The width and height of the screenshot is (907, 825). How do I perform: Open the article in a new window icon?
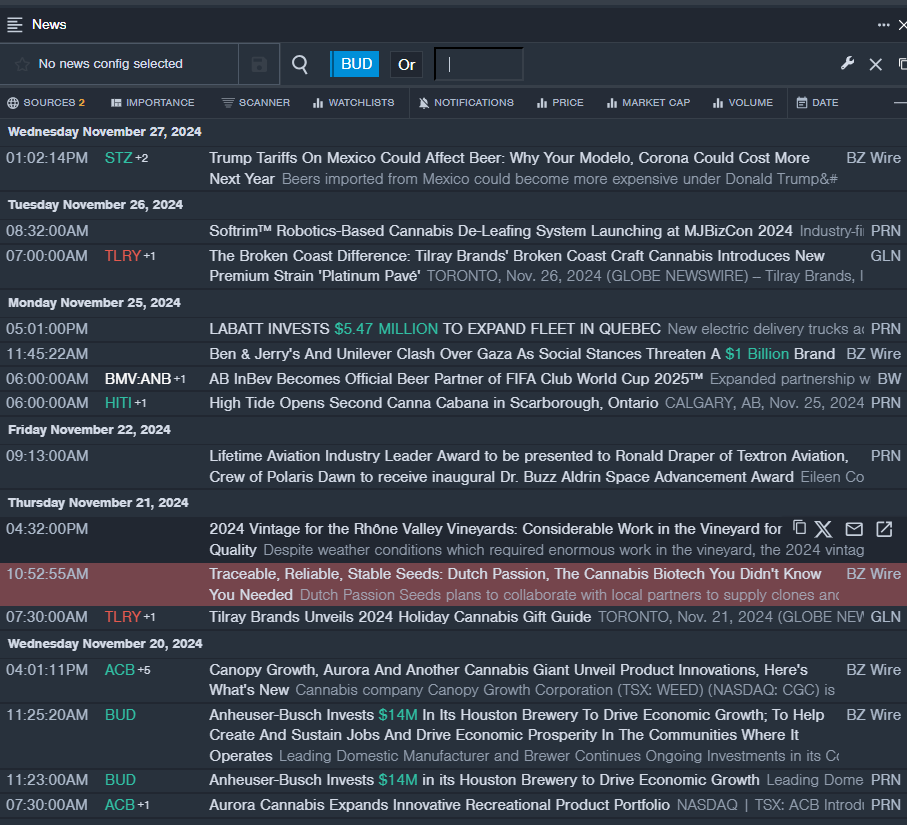pos(884,529)
